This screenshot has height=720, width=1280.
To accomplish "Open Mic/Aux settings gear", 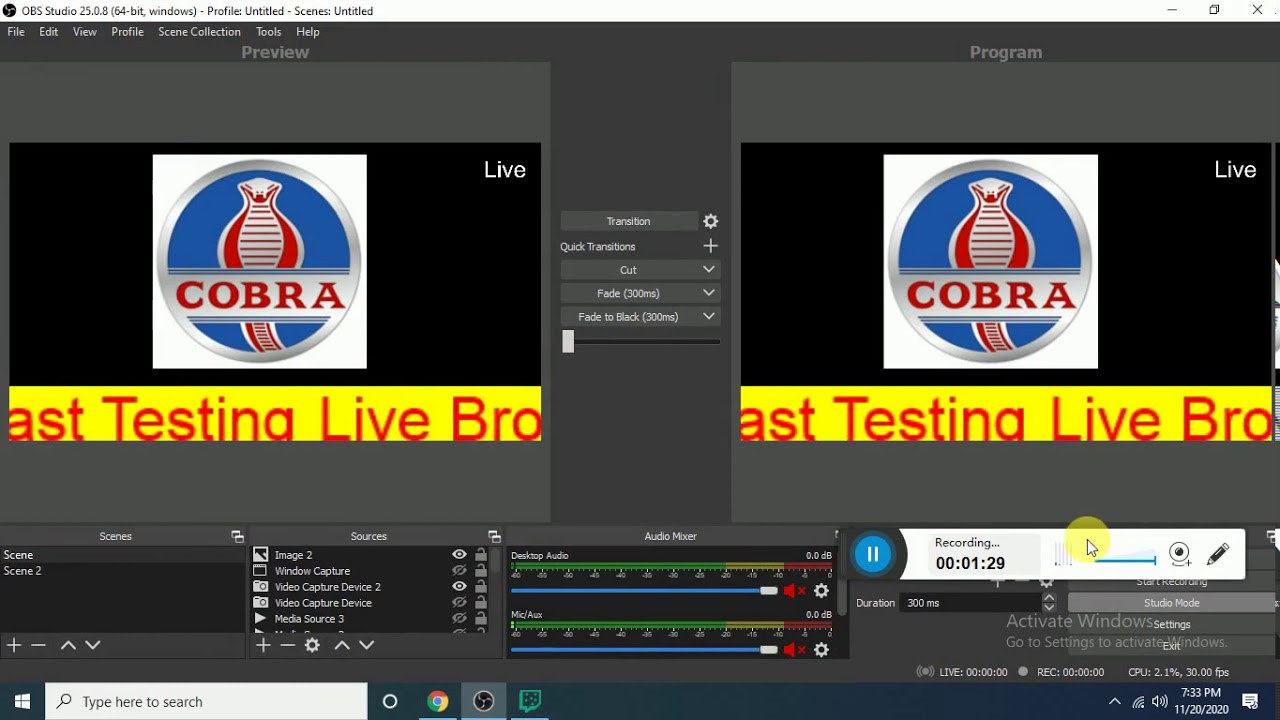I will point(822,650).
